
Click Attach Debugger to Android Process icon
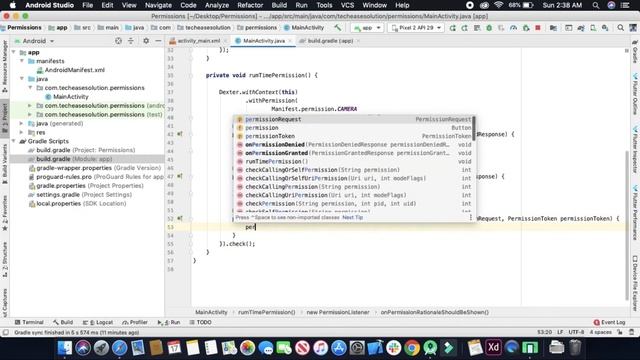pos(526,28)
